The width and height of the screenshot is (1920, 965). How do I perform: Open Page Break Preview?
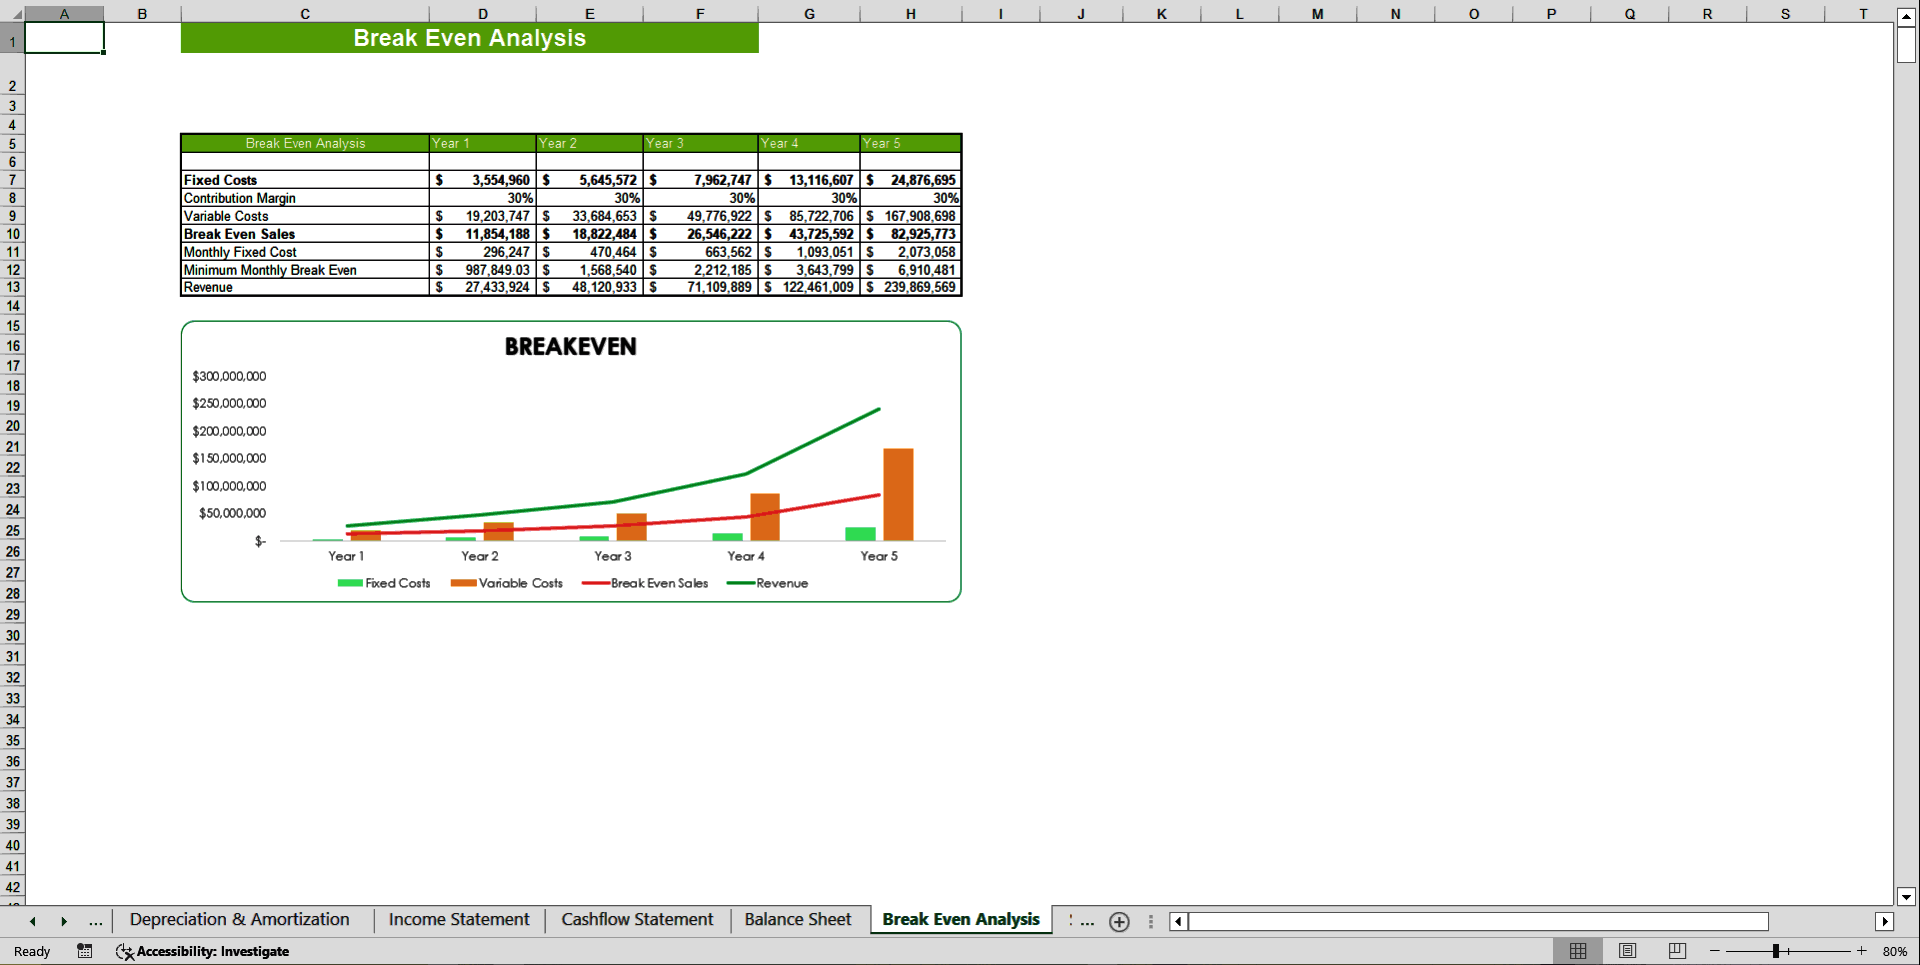[1676, 951]
